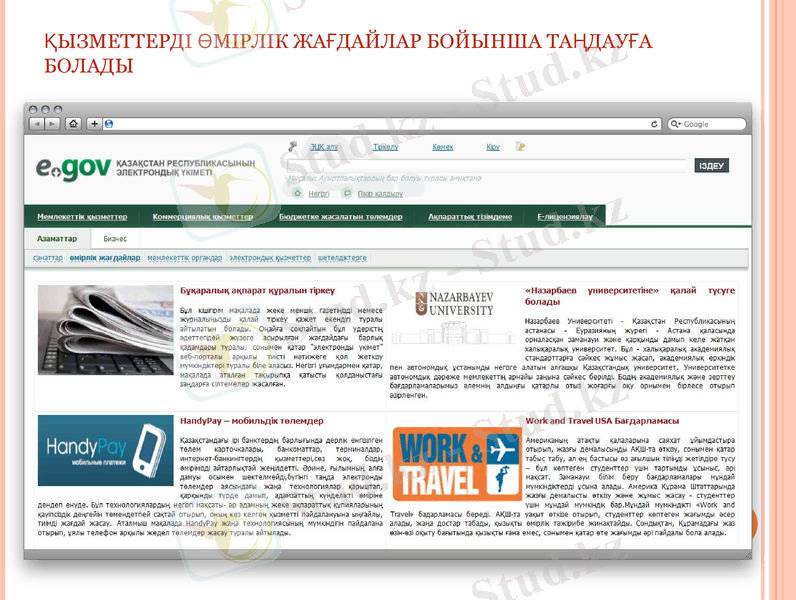Switch to the Азаматтар tab
The width and height of the screenshot is (796, 600).
pyautogui.click(x=57, y=238)
